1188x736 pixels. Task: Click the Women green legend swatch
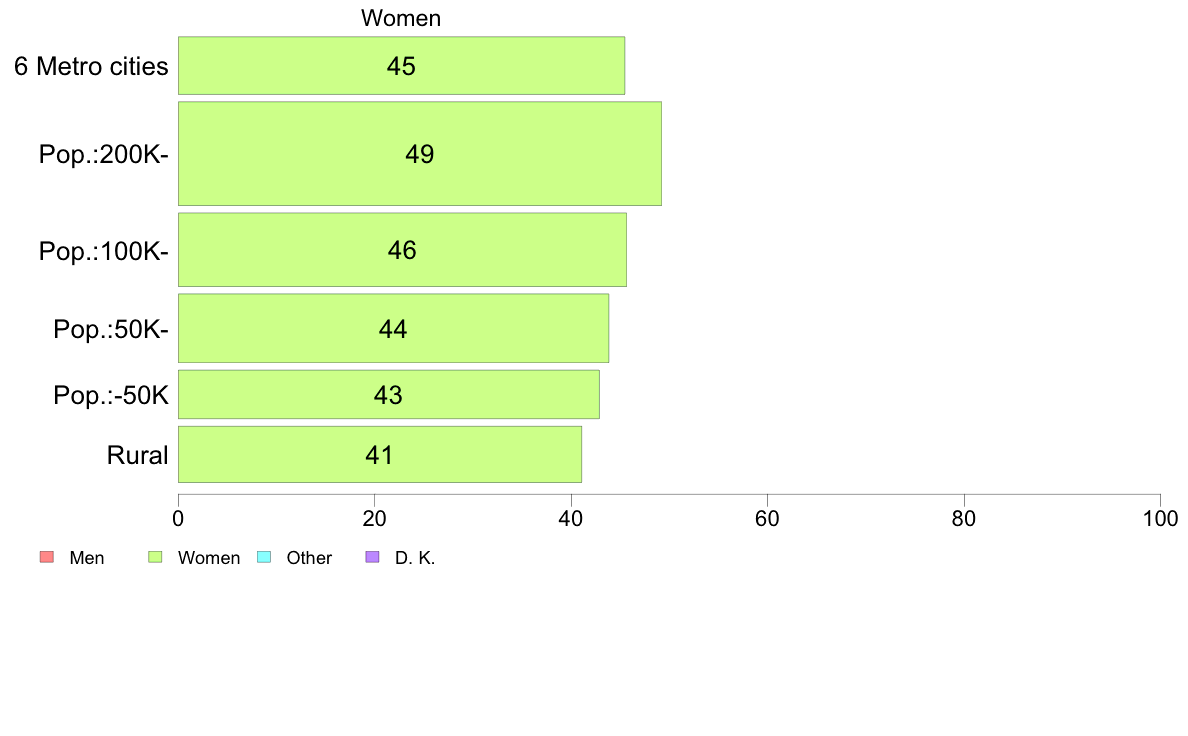(x=155, y=557)
